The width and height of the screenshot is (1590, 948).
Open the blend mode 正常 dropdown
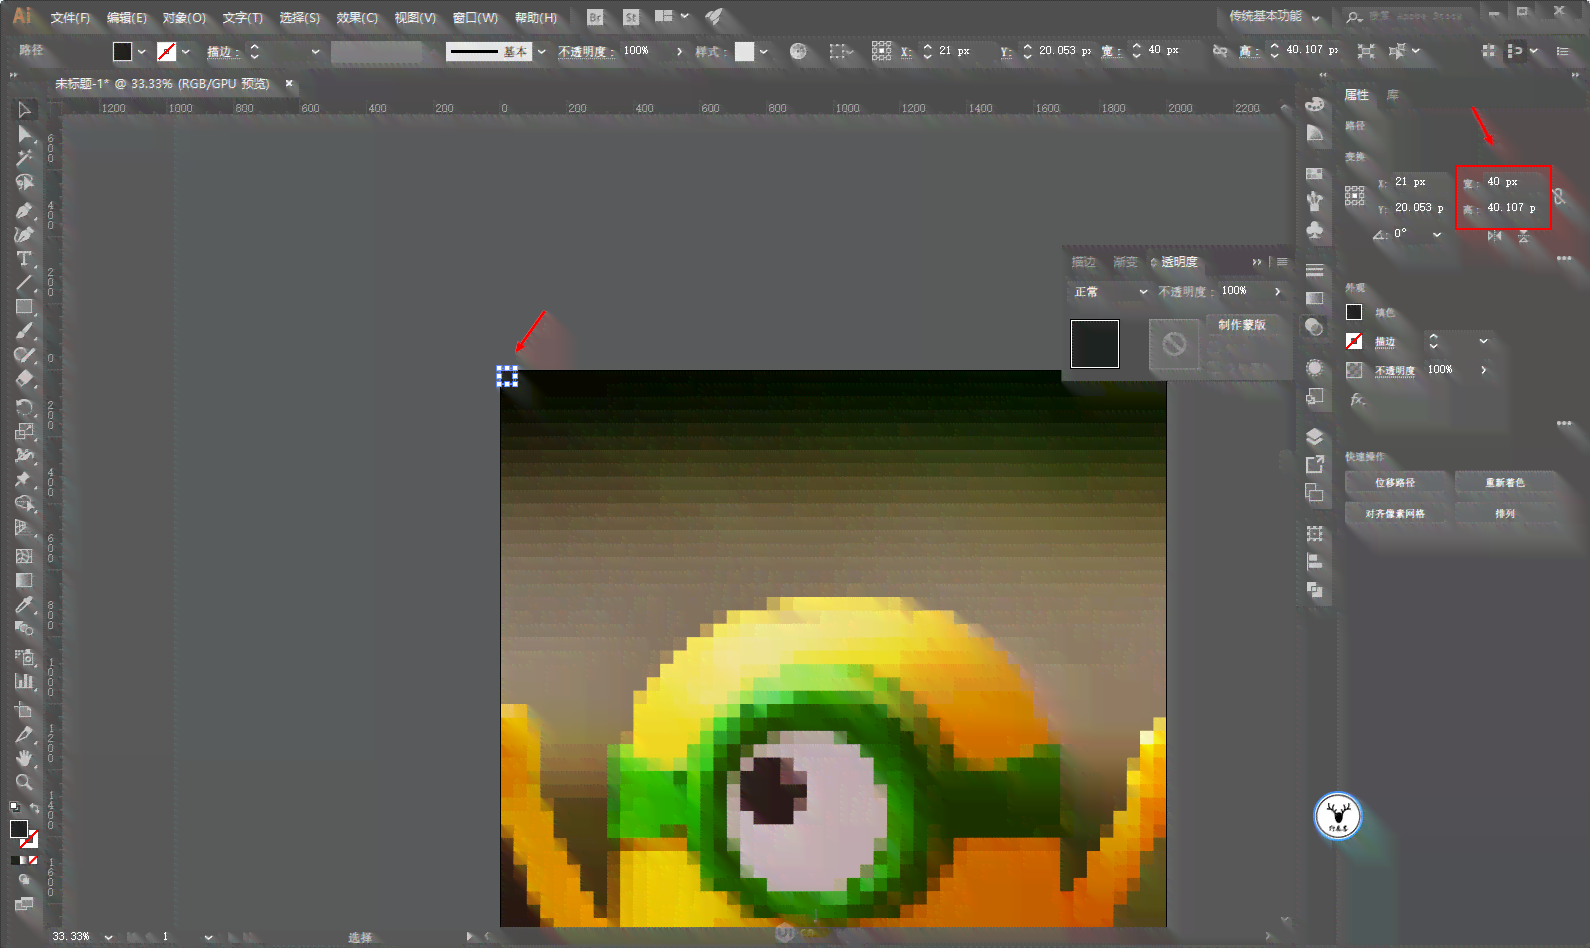pyautogui.click(x=1111, y=292)
